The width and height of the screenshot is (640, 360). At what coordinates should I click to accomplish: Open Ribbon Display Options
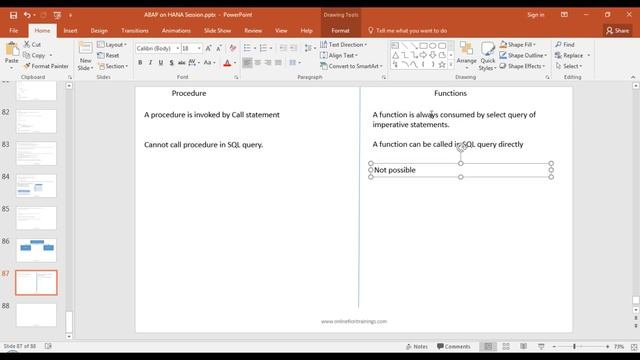[564, 15]
